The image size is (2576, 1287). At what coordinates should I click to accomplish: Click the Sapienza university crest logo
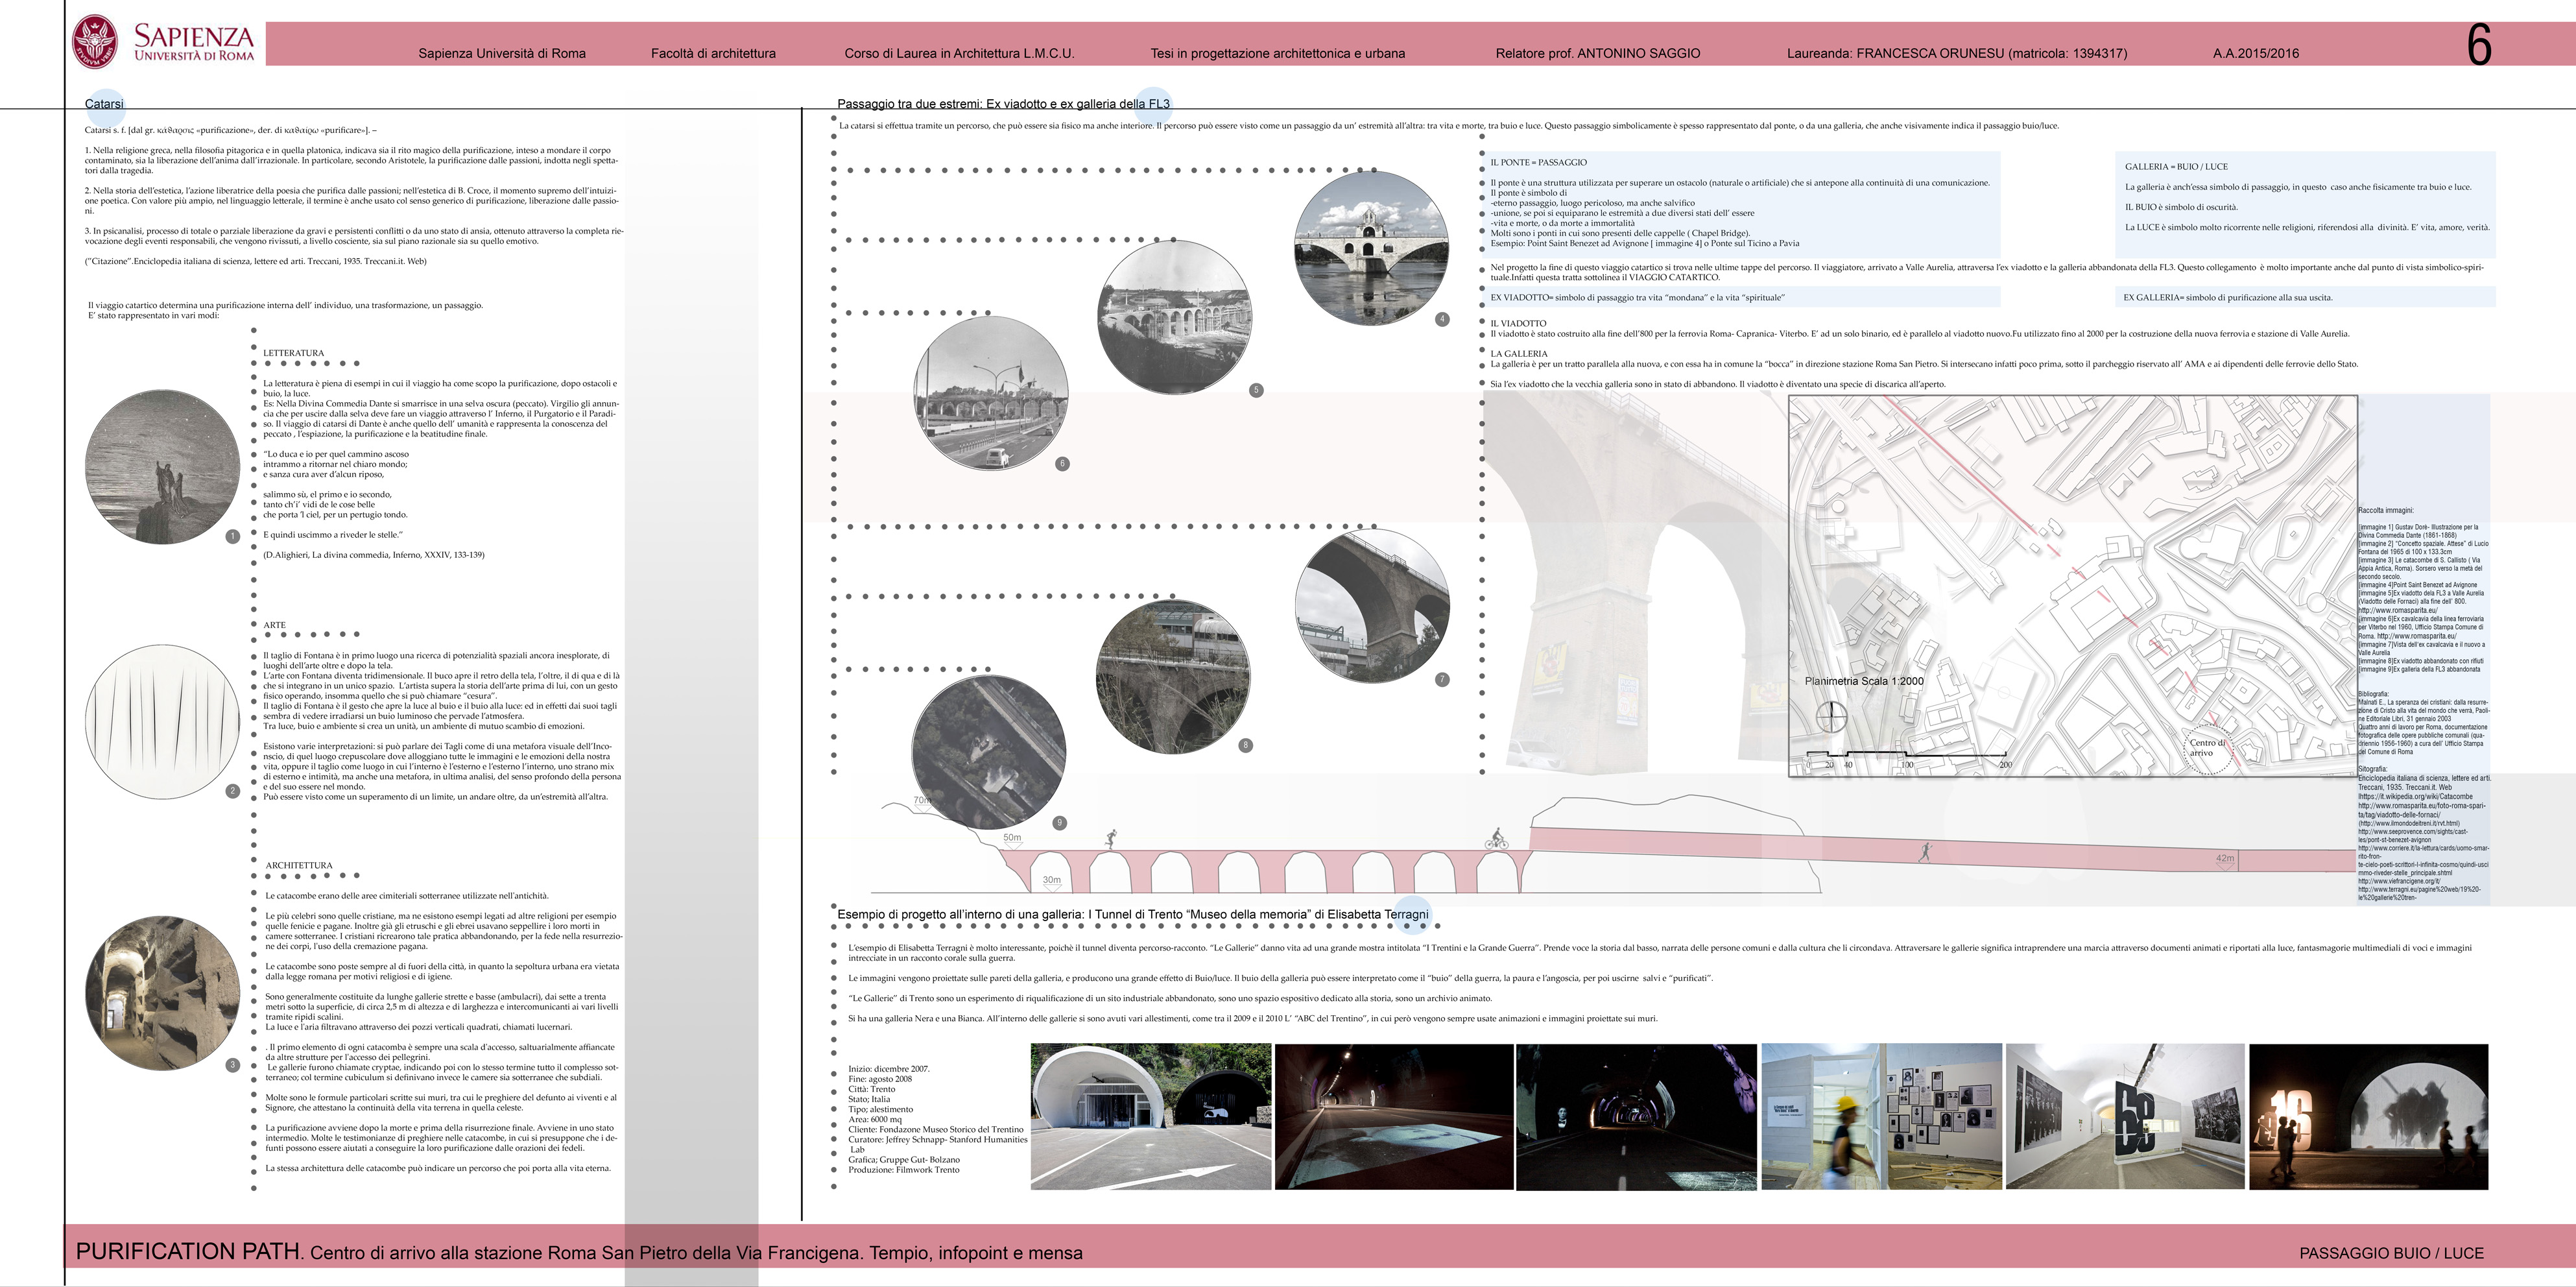click(95, 42)
